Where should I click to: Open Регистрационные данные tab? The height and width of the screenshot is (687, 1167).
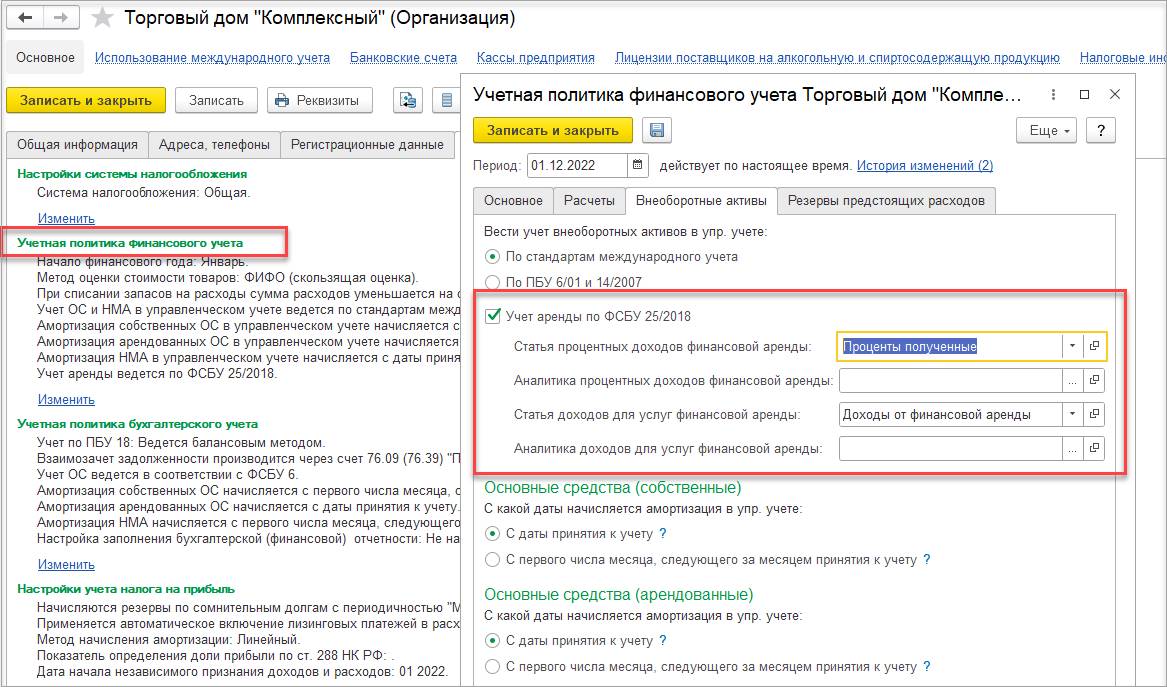pos(367,144)
